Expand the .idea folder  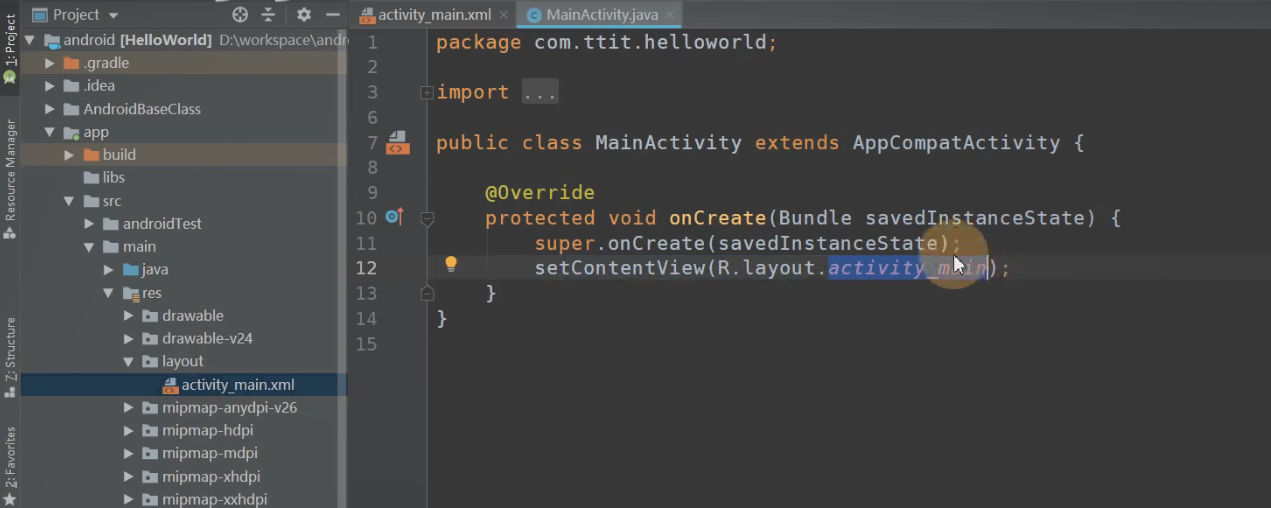49,86
